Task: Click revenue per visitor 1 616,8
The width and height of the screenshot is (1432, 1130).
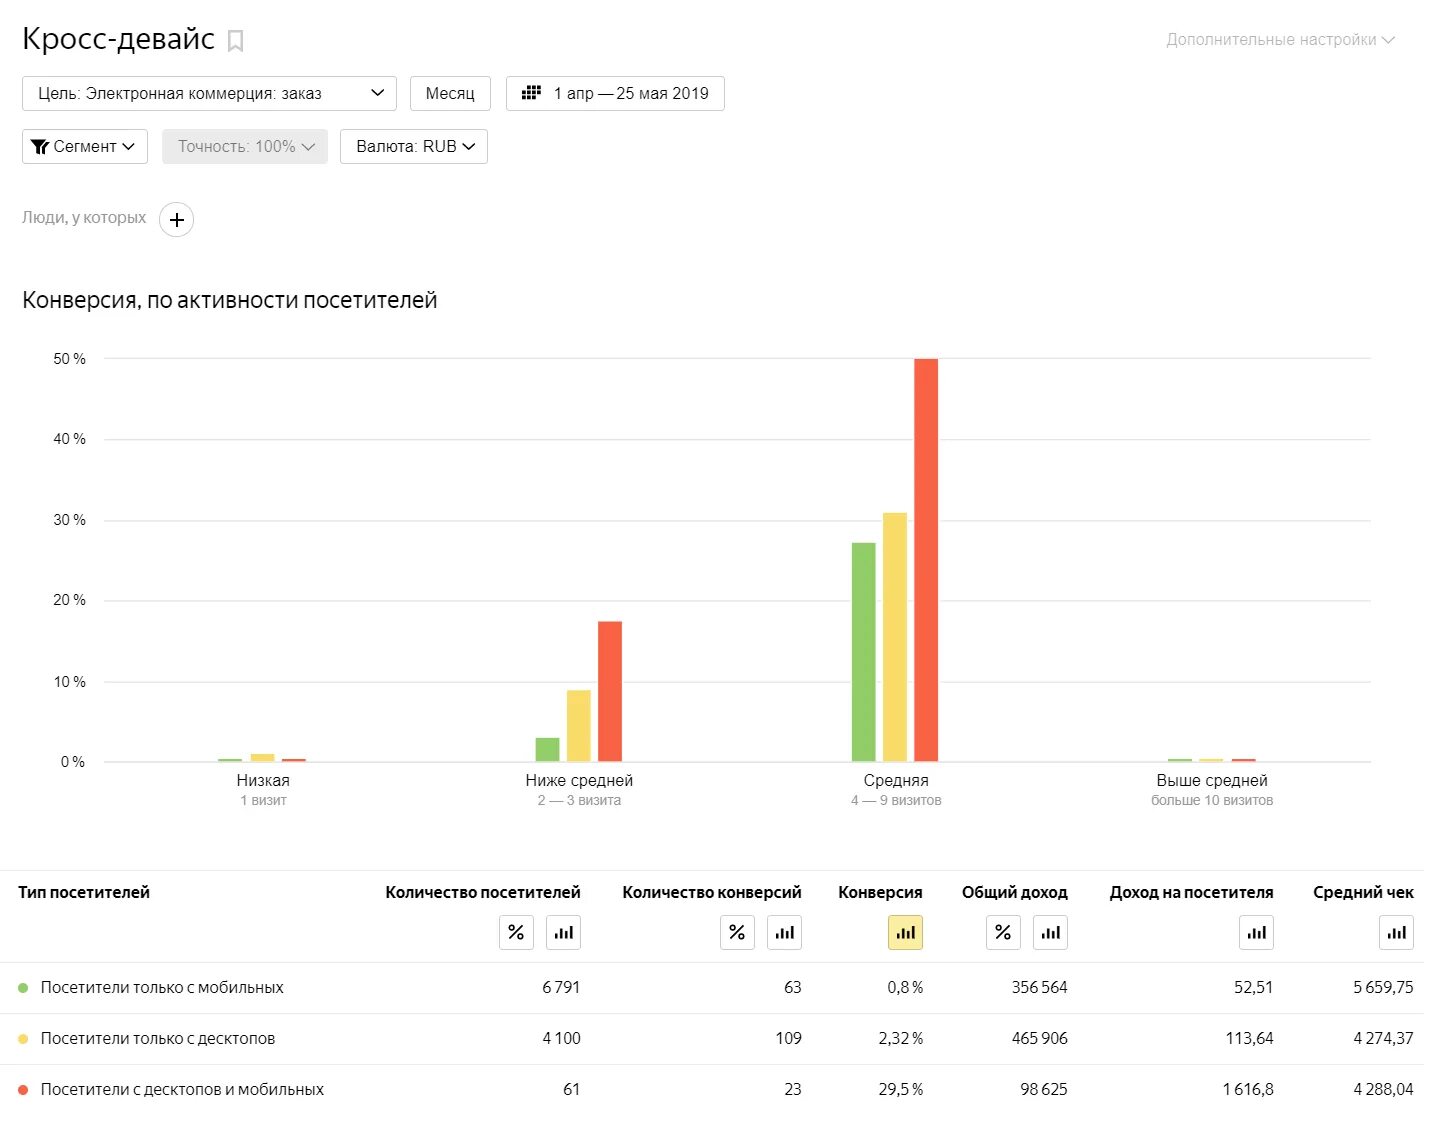Action: click(x=1248, y=1090)
